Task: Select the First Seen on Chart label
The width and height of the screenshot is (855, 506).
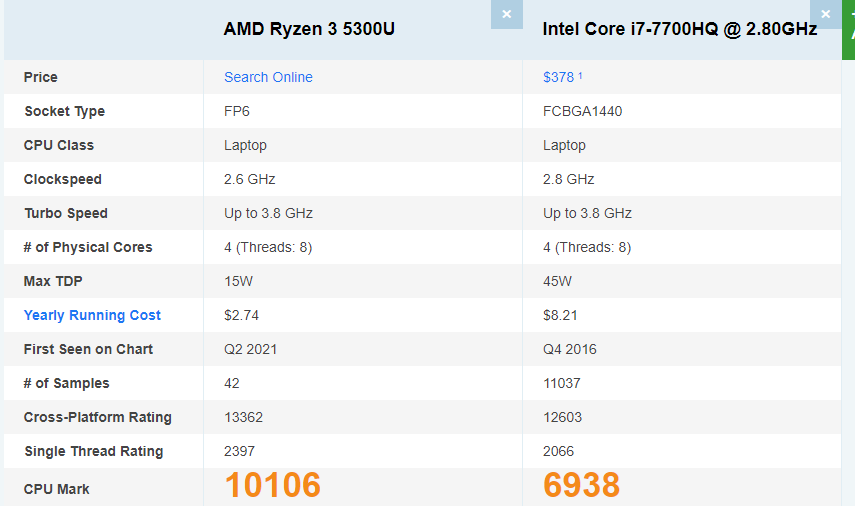Action: 88,350
